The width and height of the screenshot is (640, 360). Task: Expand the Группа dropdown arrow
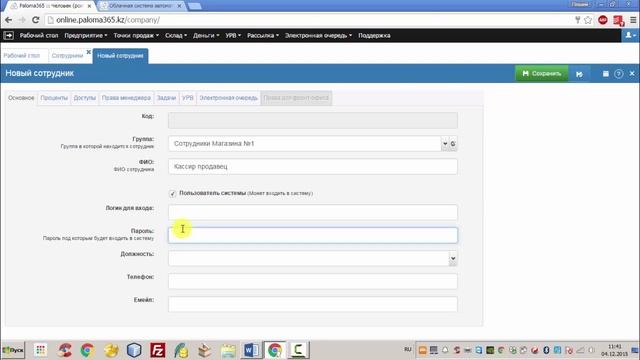[x=445, y=144]
